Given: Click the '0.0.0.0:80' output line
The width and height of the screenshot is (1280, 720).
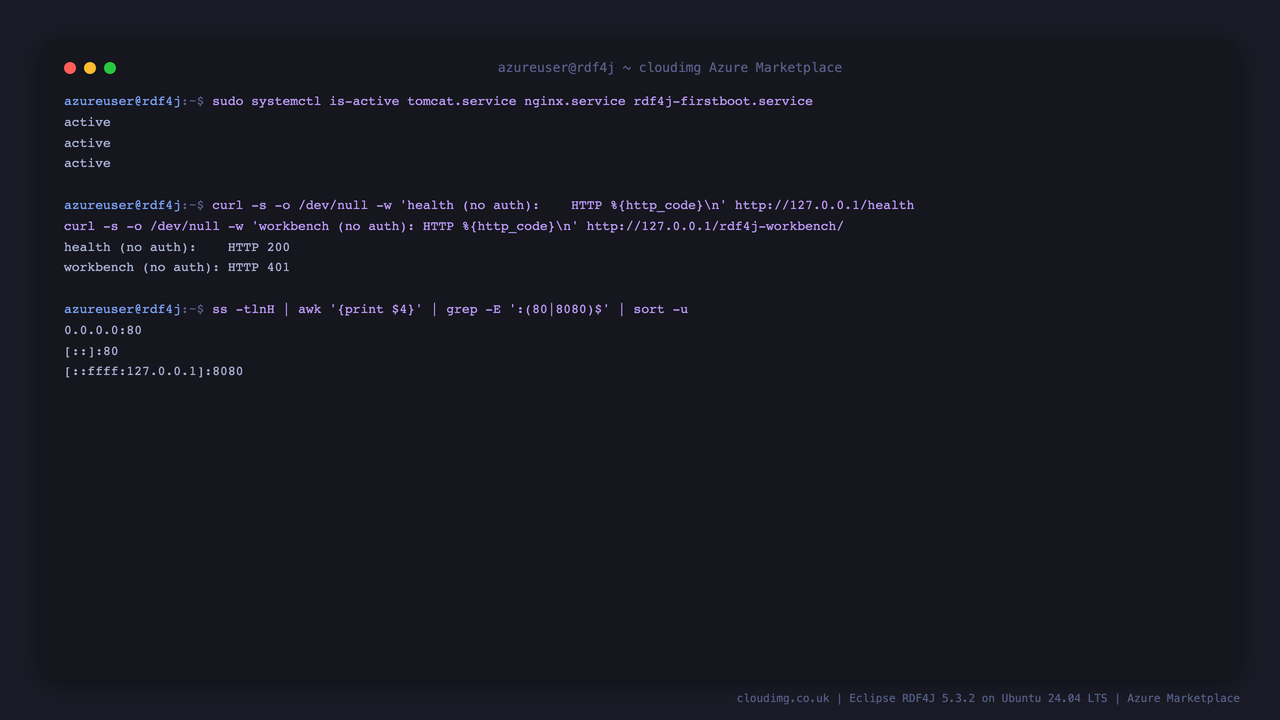Looking at the screenshot, I should coord(103,330).
